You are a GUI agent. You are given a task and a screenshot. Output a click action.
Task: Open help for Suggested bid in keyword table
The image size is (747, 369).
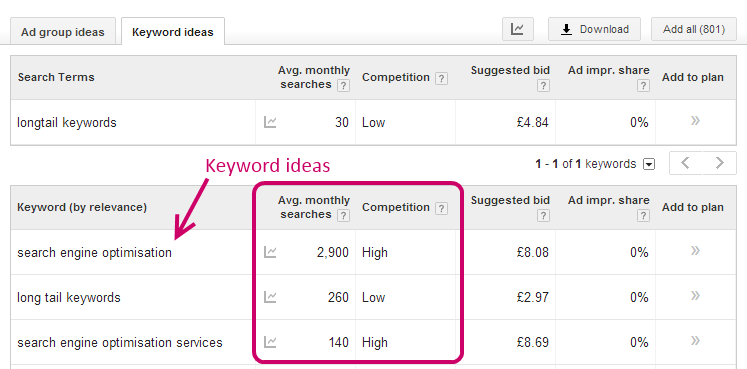pos(543,216)
